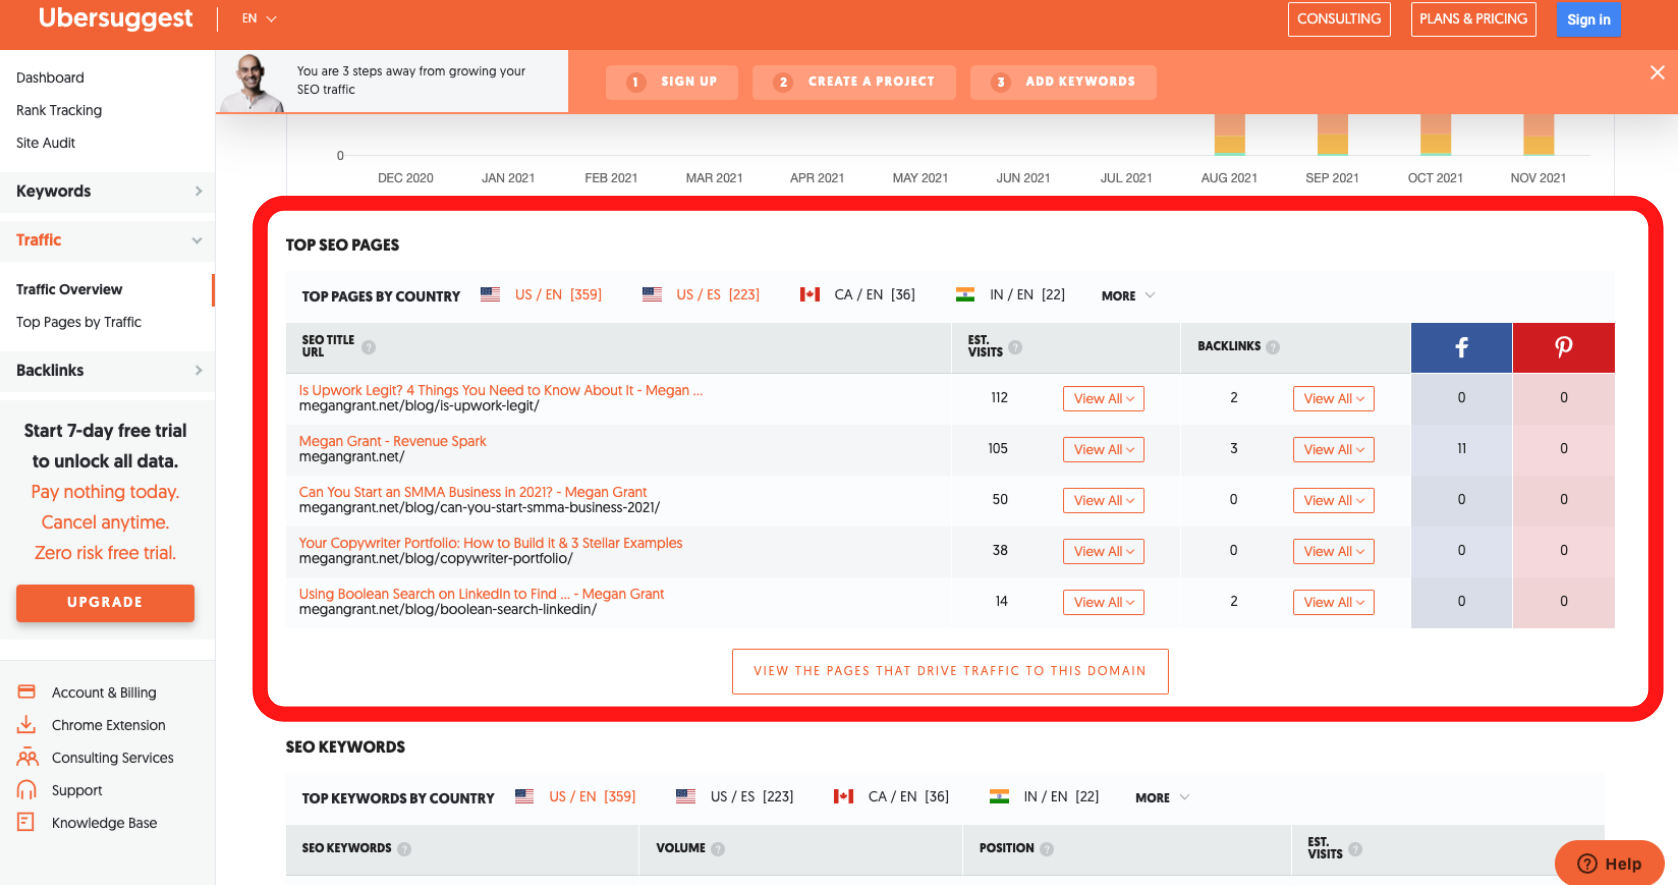Open the EN language dropdown

click(259, 19)
